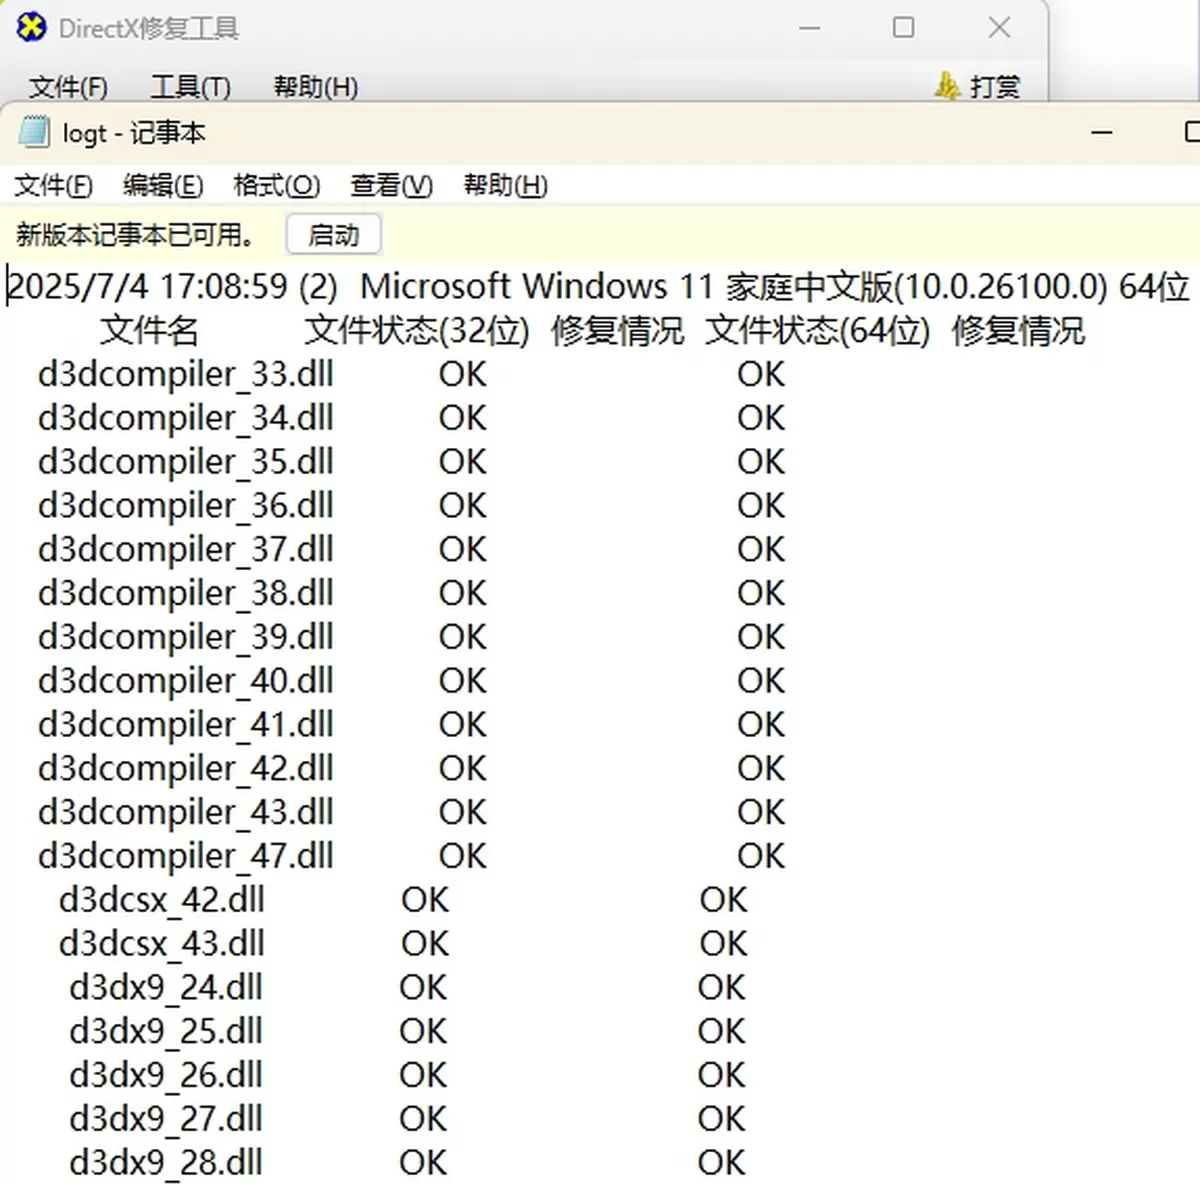Click 64-bit OK status for d3dcompiler_47.dll

coord(762,856)
